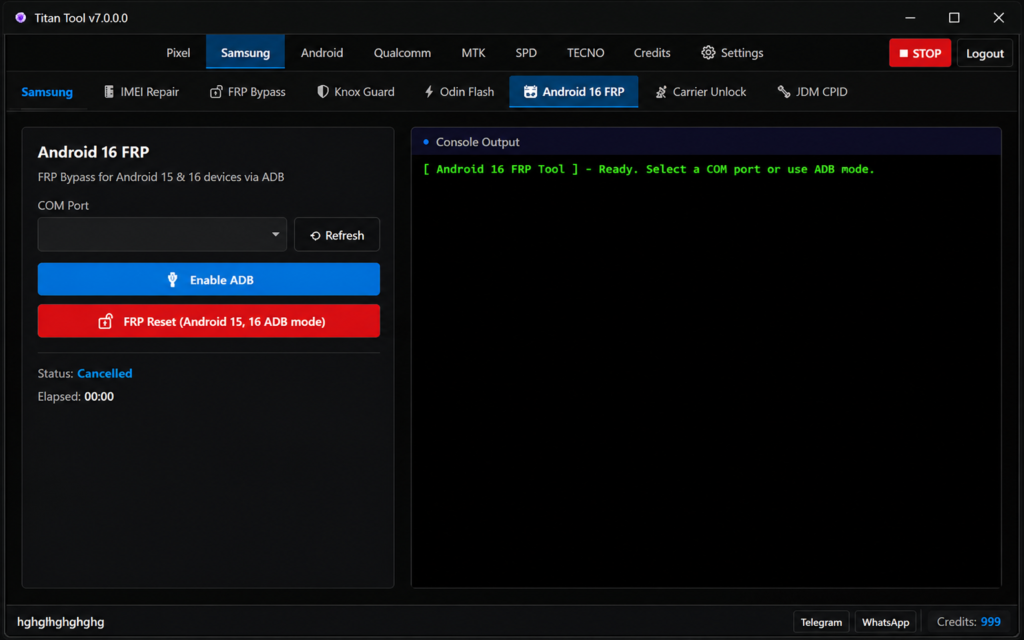
Task: Select the Android 16 FRP sub-tab
Action: coord(574,92)
